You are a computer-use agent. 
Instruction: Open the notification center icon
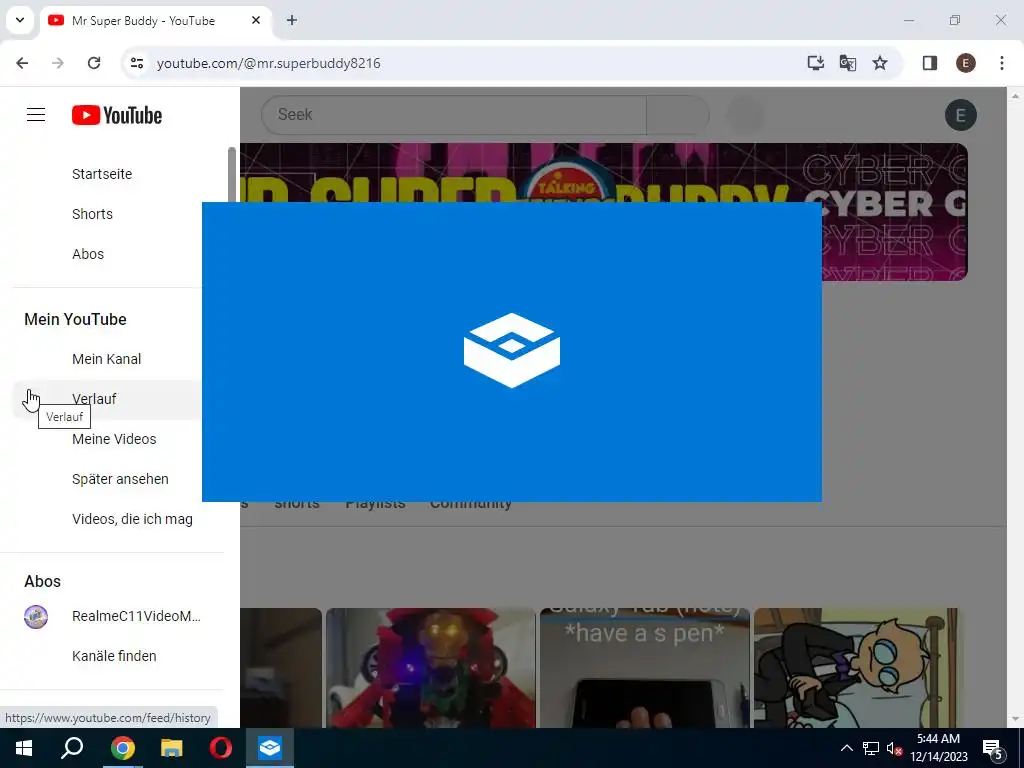click(993, 748)
